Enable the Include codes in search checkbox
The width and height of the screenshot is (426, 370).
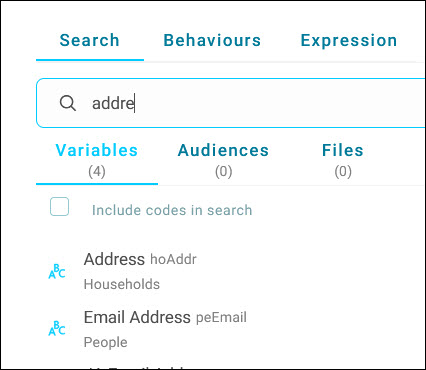click(59, 207)
